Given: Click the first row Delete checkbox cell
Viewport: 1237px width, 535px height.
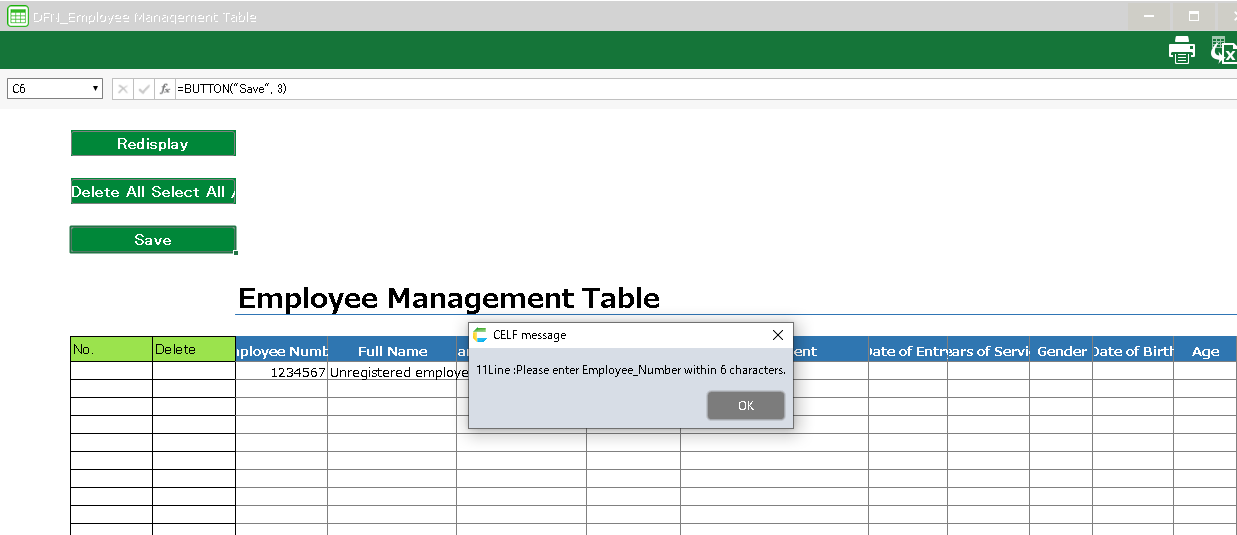Looking at the screenshot, I should click(193, 372).
